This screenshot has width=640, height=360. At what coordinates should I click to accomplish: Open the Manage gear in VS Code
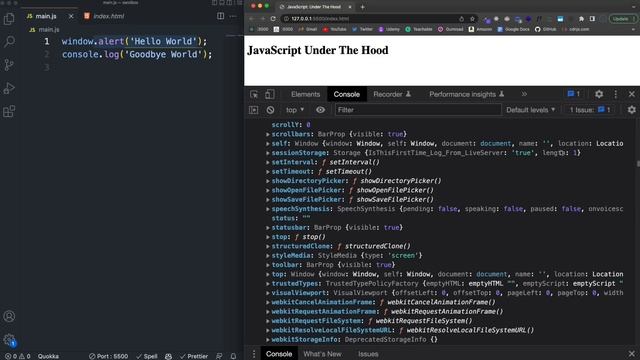(9, 340)
